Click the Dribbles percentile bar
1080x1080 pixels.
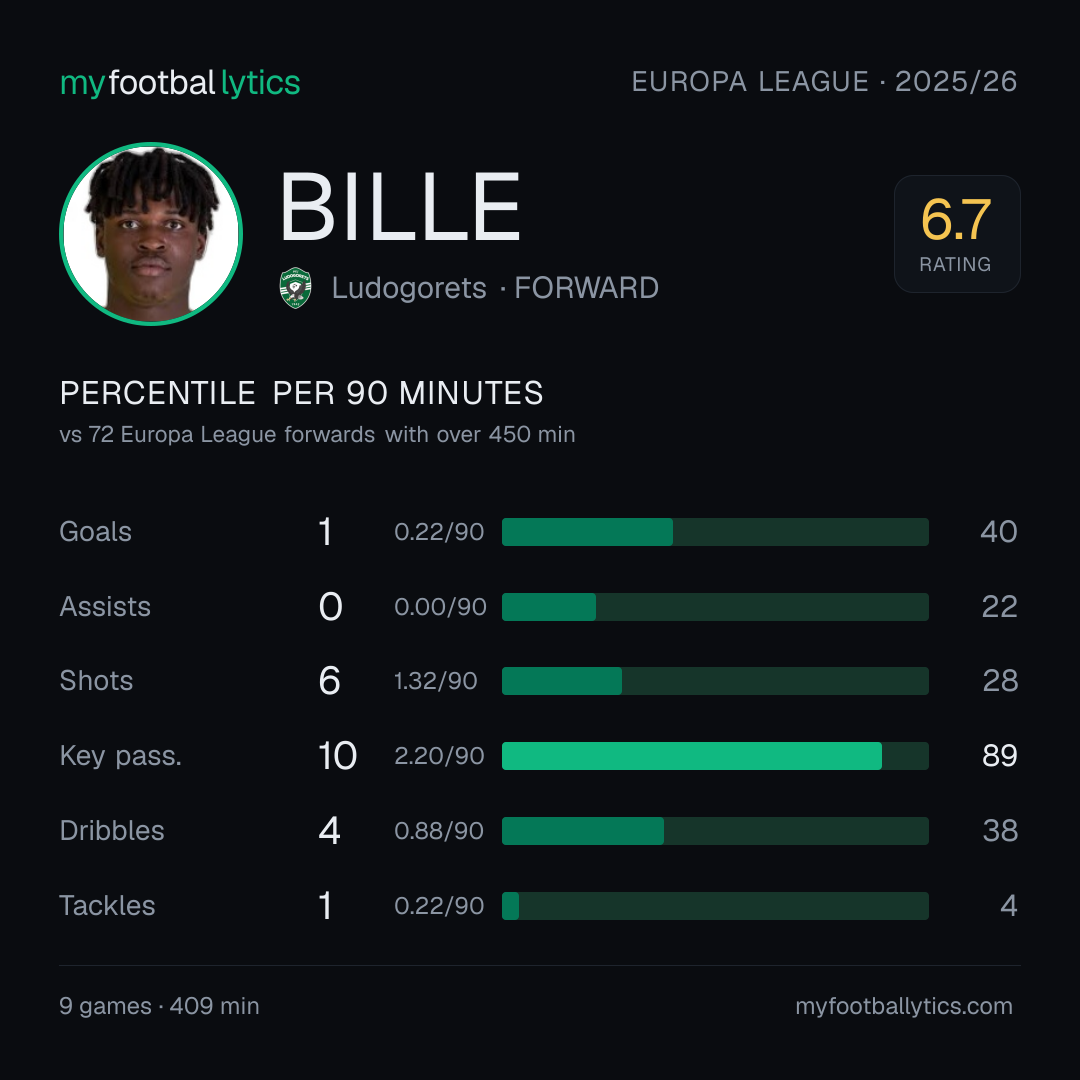(715, 831)
